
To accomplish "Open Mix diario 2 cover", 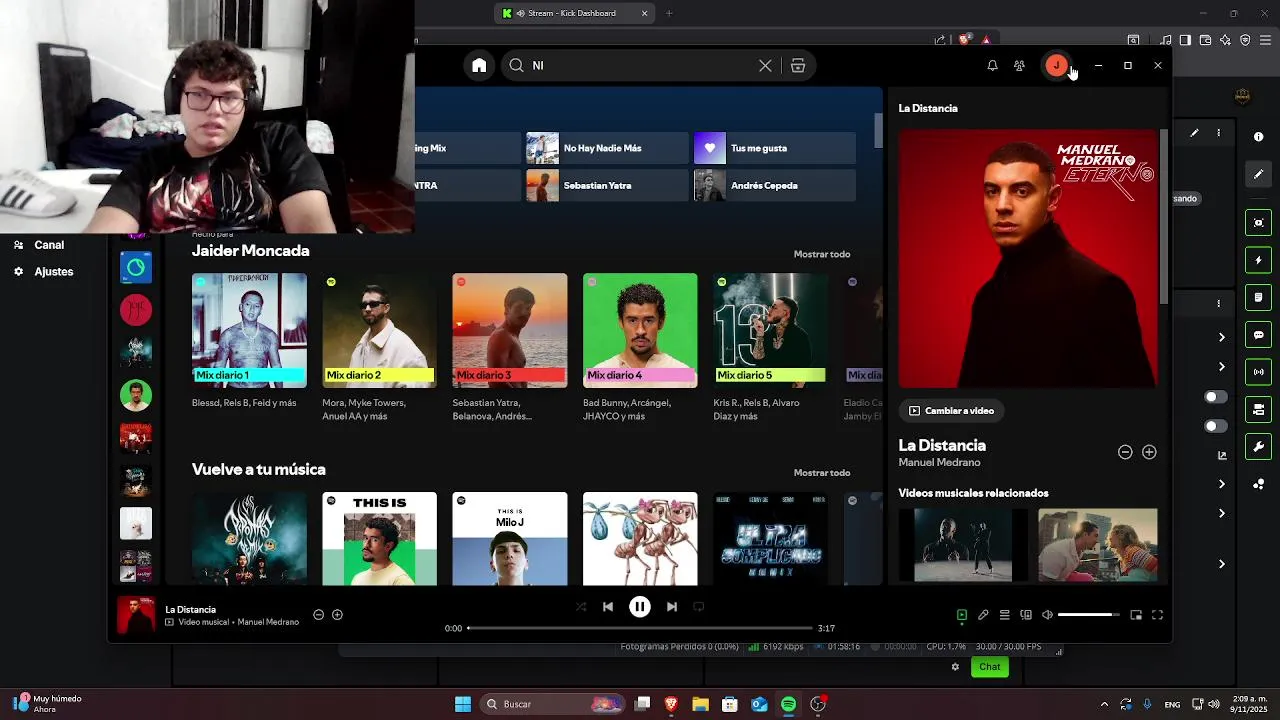I will click(x=379, y=330).
